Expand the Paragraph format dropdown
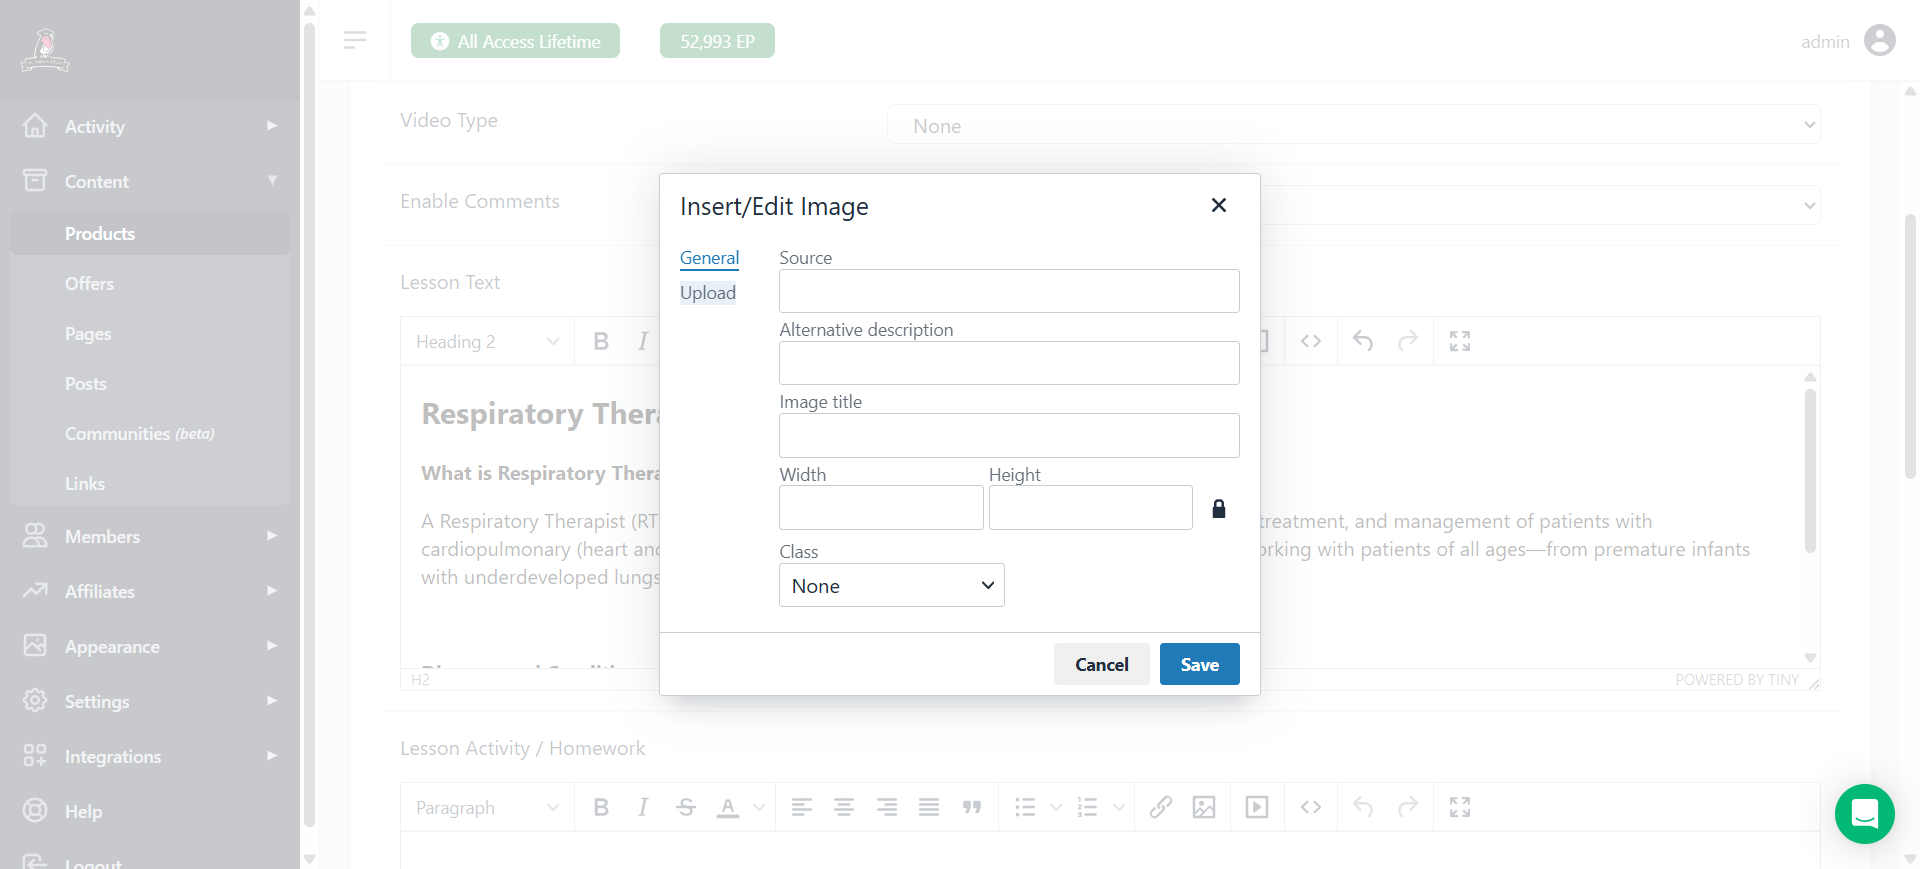This screenshot has height=869, width=1920. [487, 807]
